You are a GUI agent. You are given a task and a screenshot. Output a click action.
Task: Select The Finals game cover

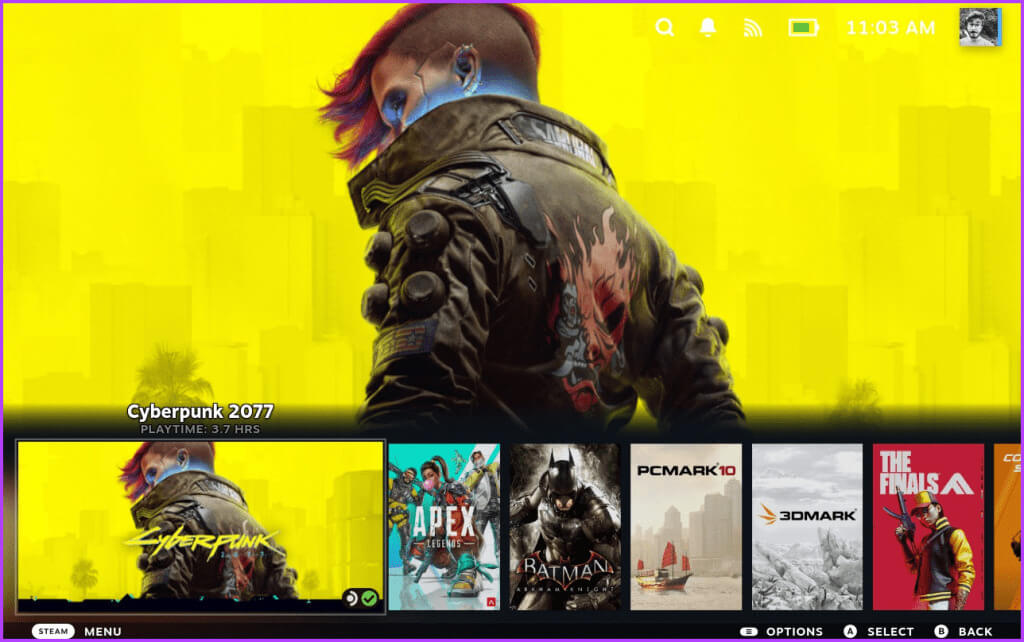[x=928, y=527]
